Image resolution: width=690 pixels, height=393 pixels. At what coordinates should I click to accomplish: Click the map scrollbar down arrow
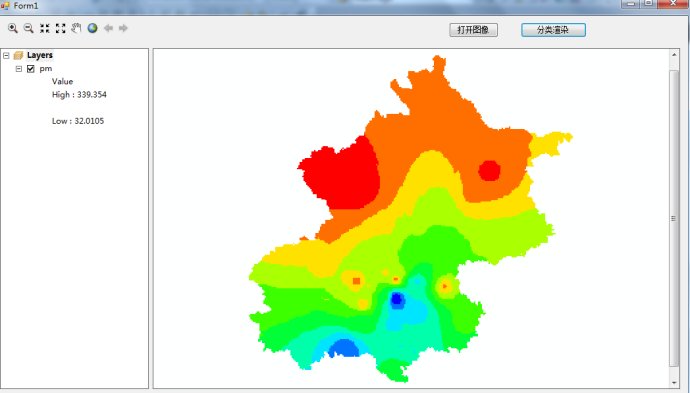[674, 383]
